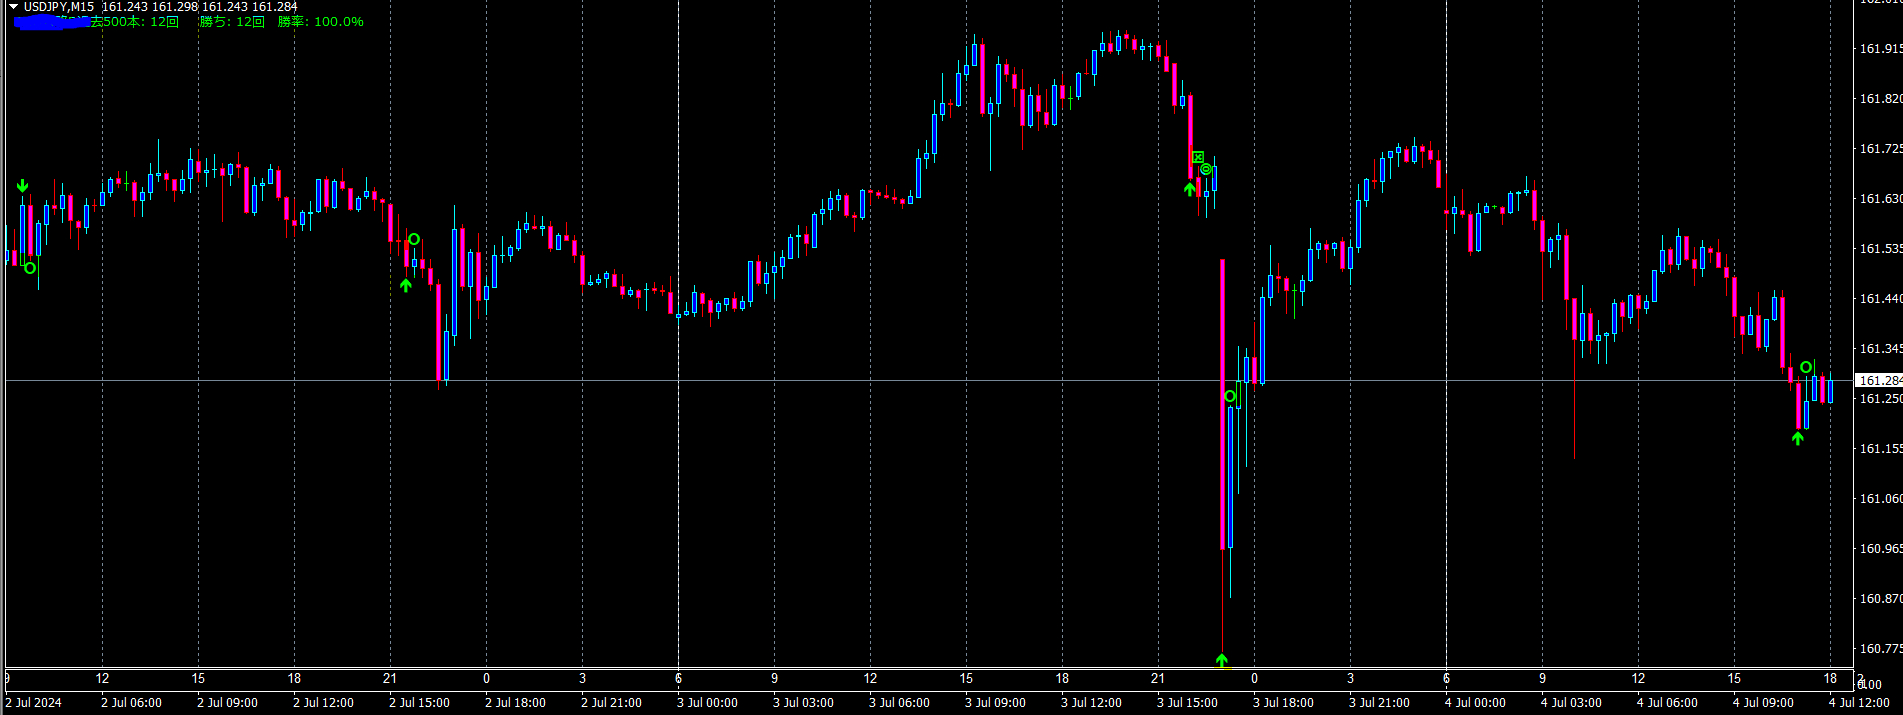
Task: Select the horizontal current price line on the chart
Action: (928, 380)
